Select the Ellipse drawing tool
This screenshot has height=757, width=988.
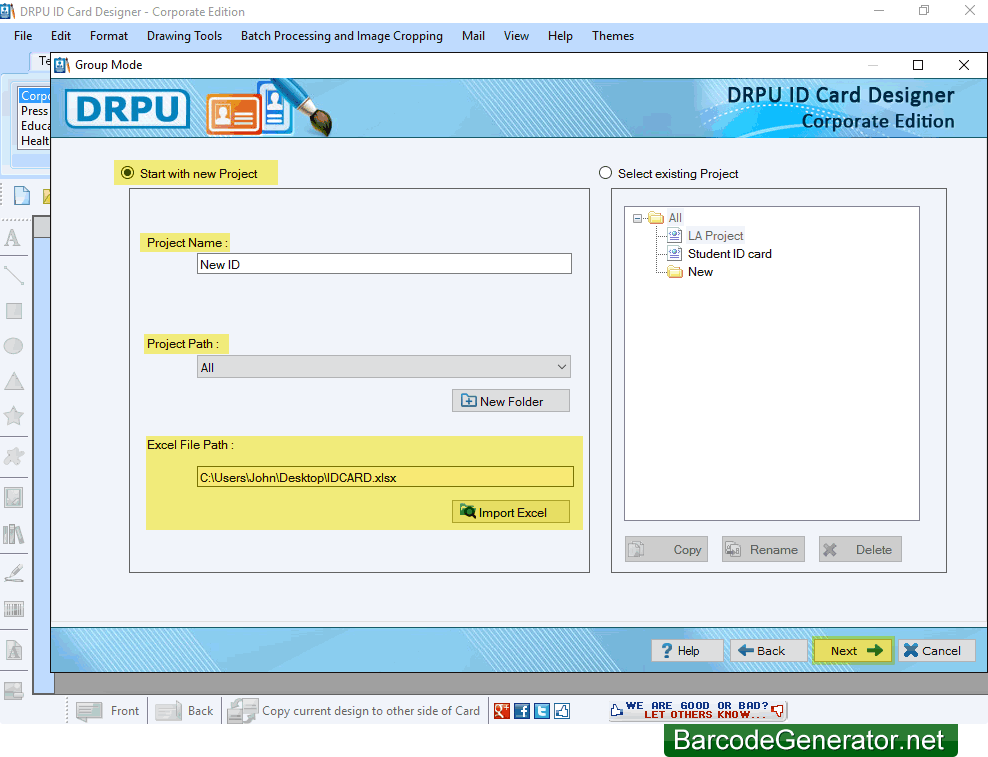[14, 346]
